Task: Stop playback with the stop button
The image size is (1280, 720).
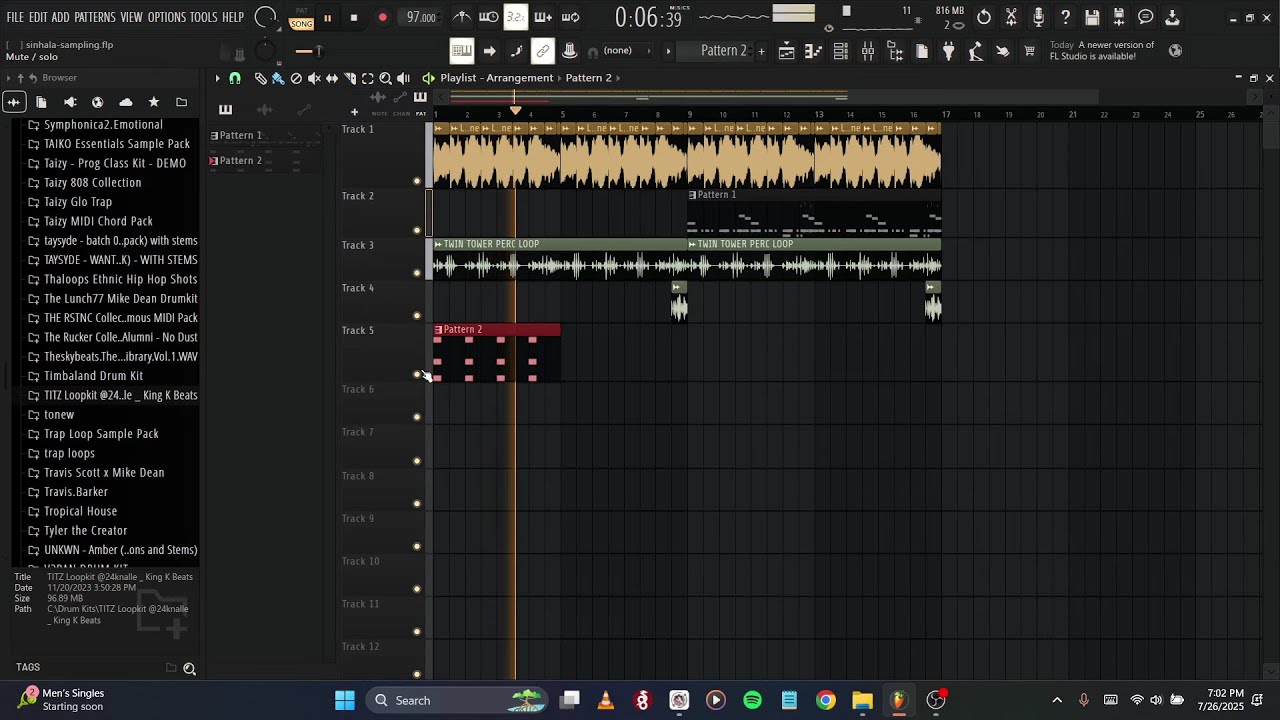Action: coord(354,18)
